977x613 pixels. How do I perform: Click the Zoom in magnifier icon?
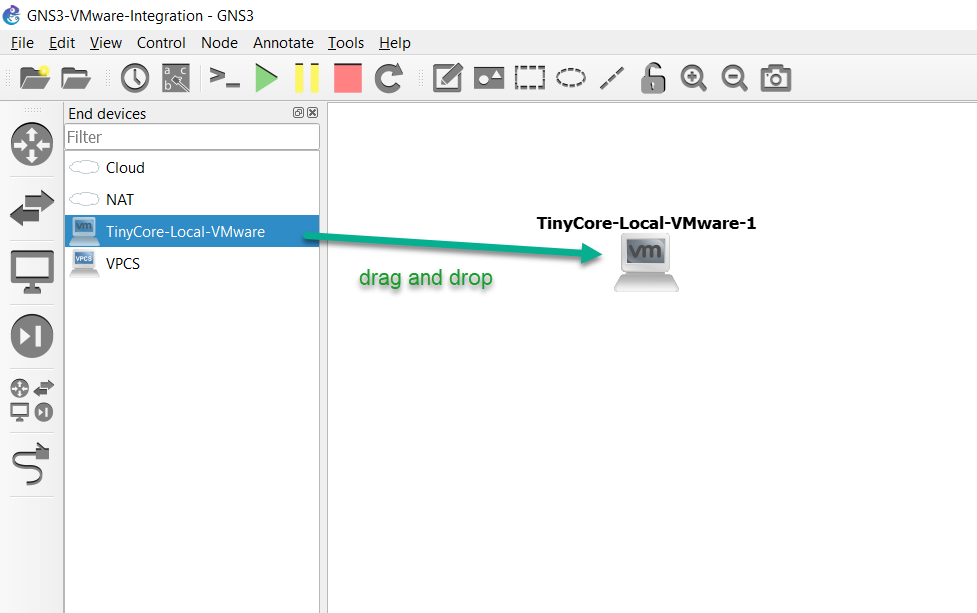pyautogui.click(x=693, y=78)
